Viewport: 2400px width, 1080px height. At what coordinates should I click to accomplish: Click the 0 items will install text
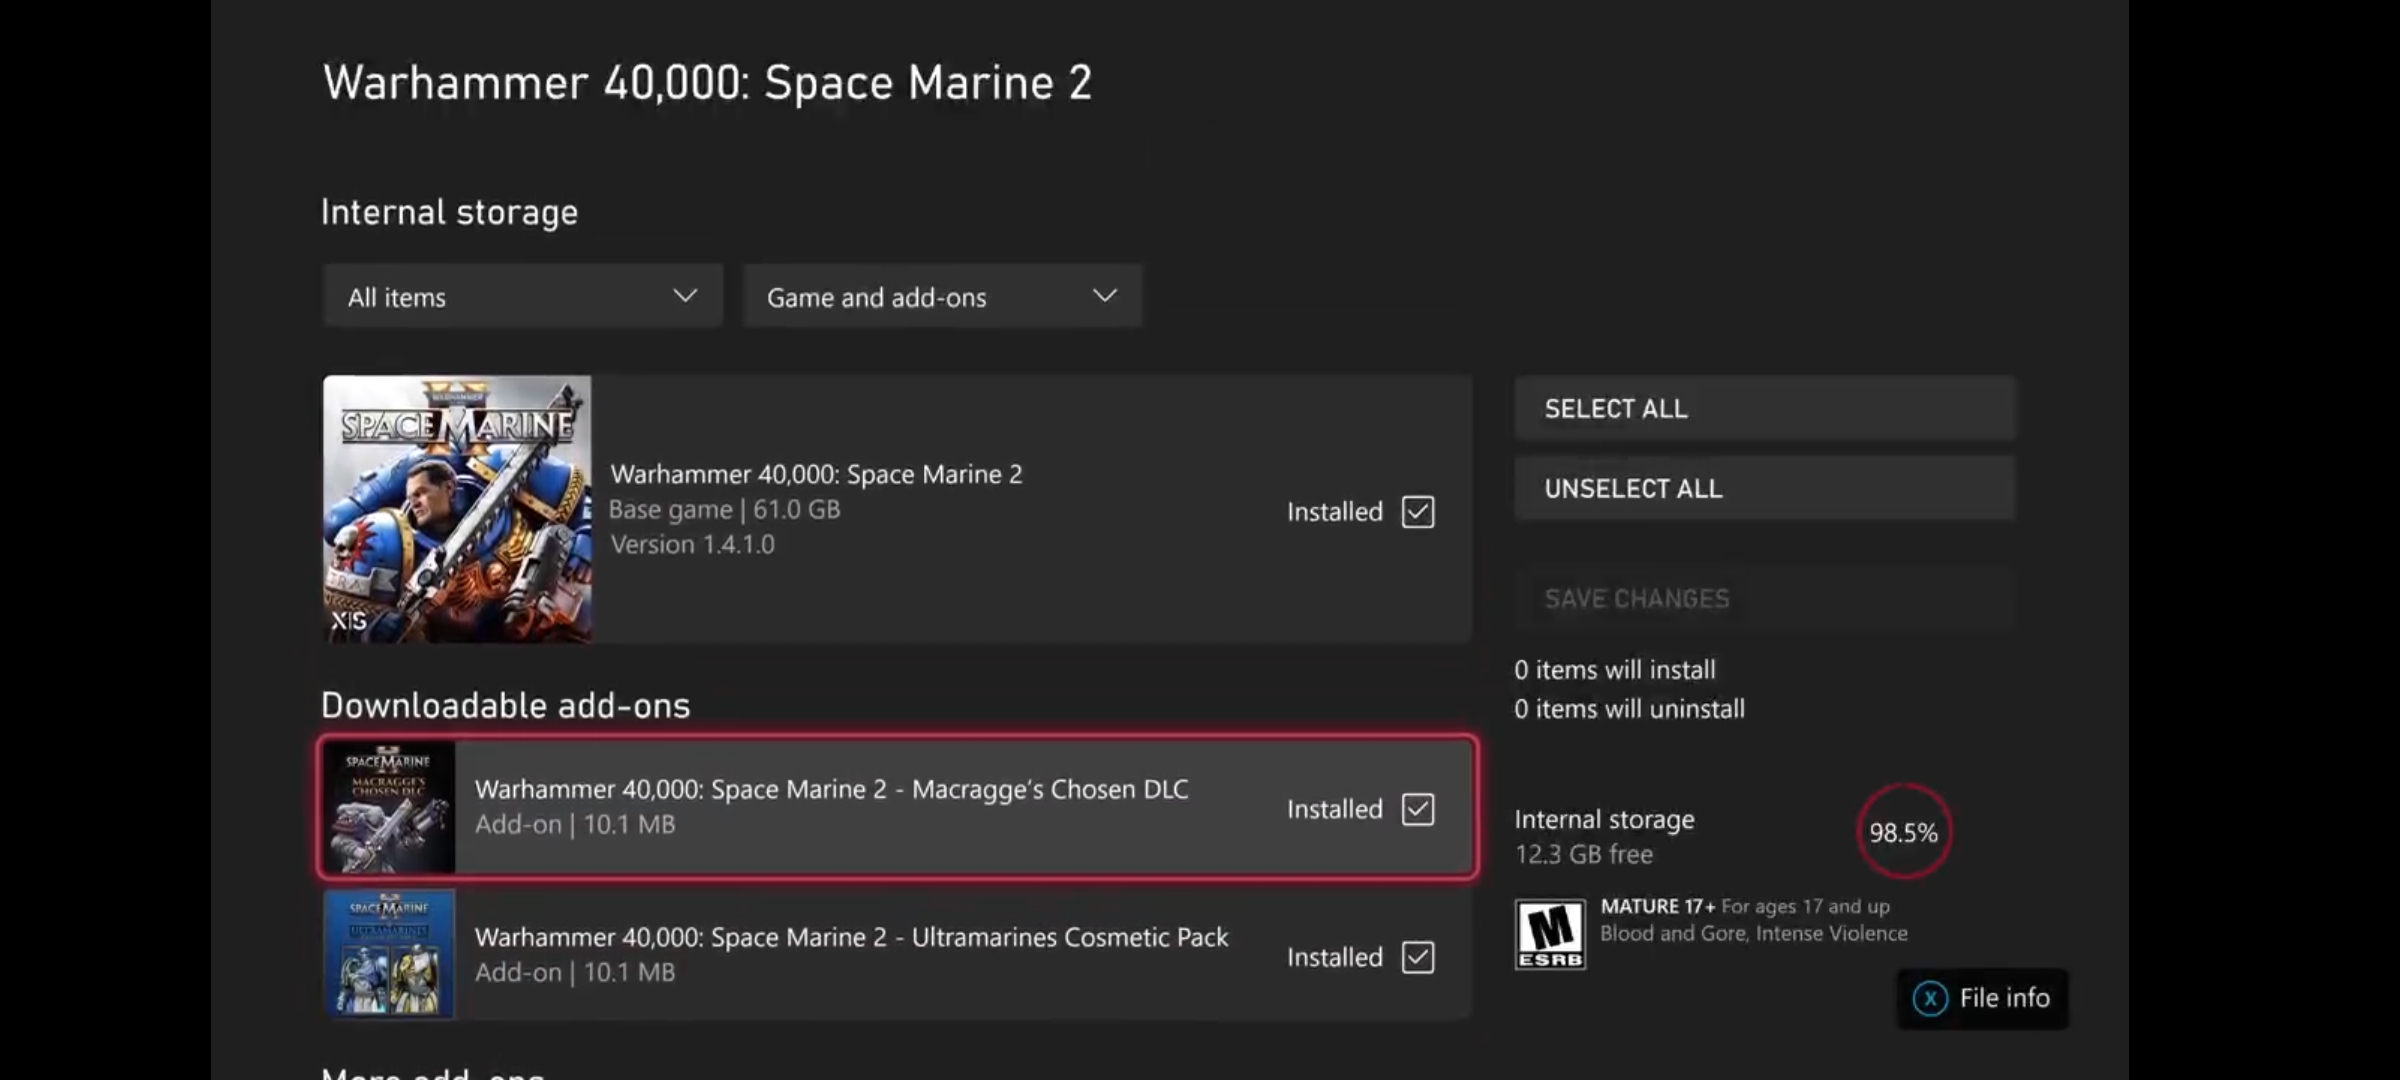tap(1615, 669)
